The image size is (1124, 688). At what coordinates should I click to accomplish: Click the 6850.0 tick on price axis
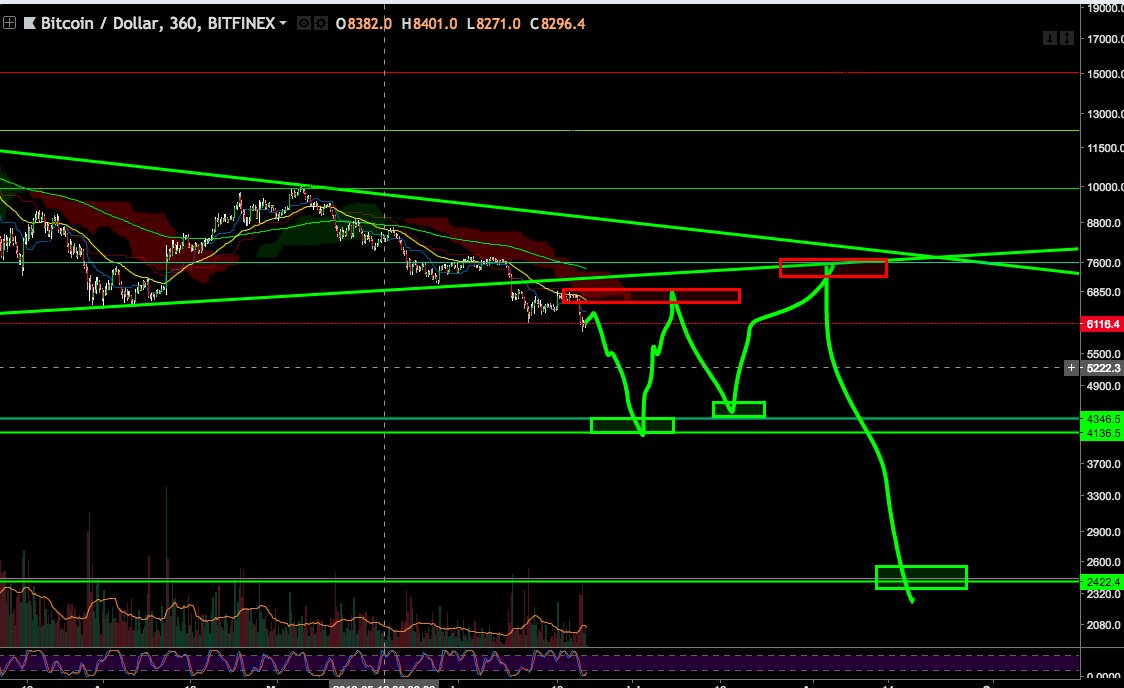pos(1105,292)
